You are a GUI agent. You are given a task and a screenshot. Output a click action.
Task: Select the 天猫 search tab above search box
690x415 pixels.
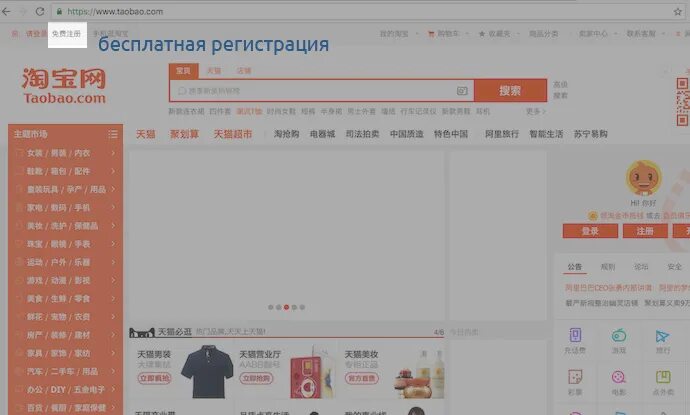[x=214, y=71]
